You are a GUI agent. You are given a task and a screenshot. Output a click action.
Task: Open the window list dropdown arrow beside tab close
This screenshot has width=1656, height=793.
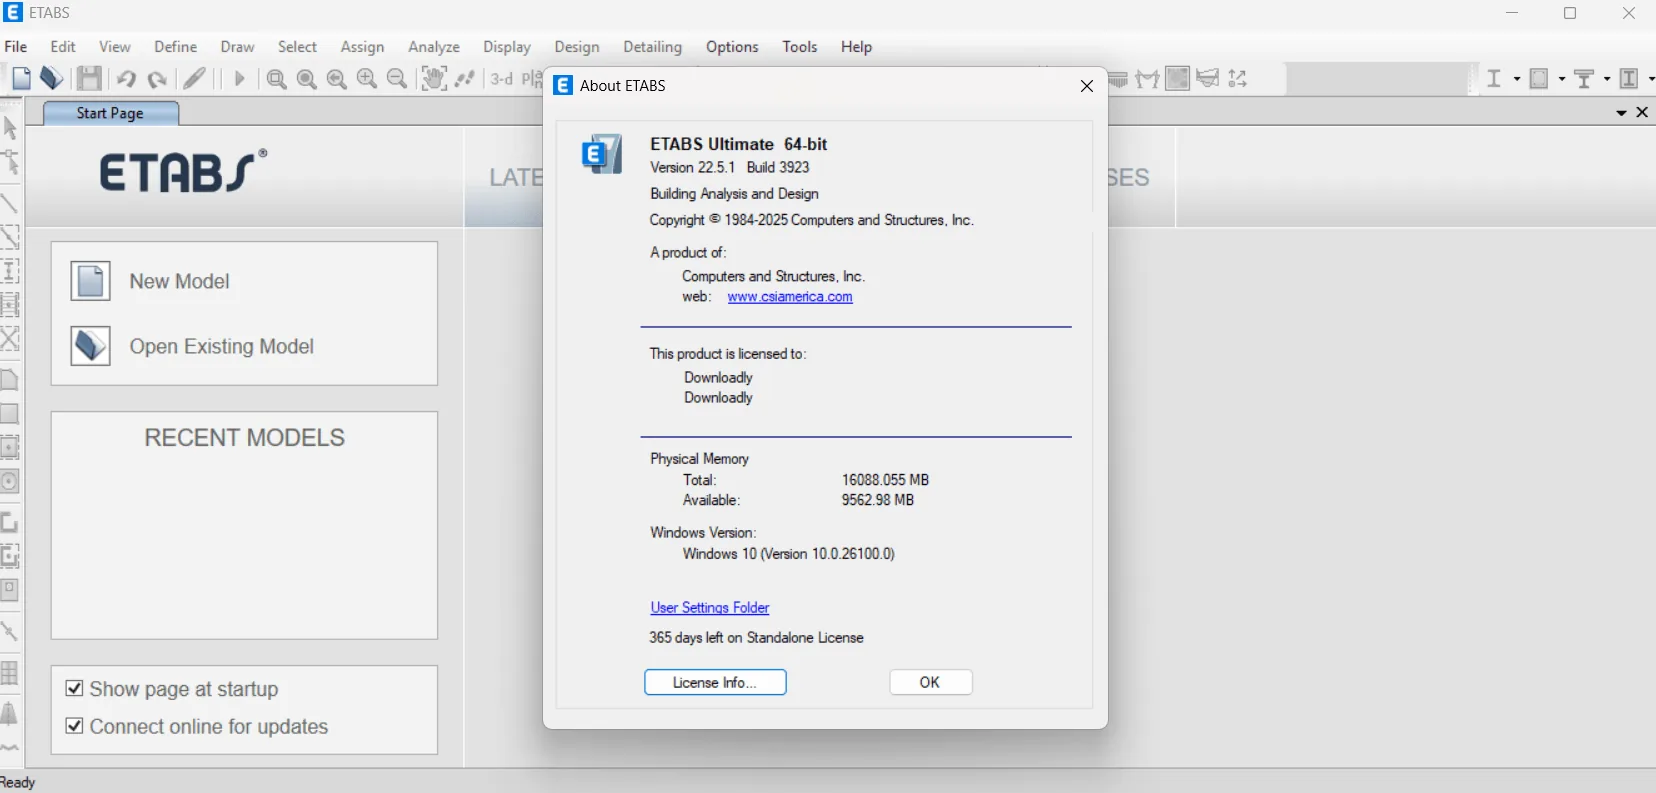click(x=1621, y=113)
